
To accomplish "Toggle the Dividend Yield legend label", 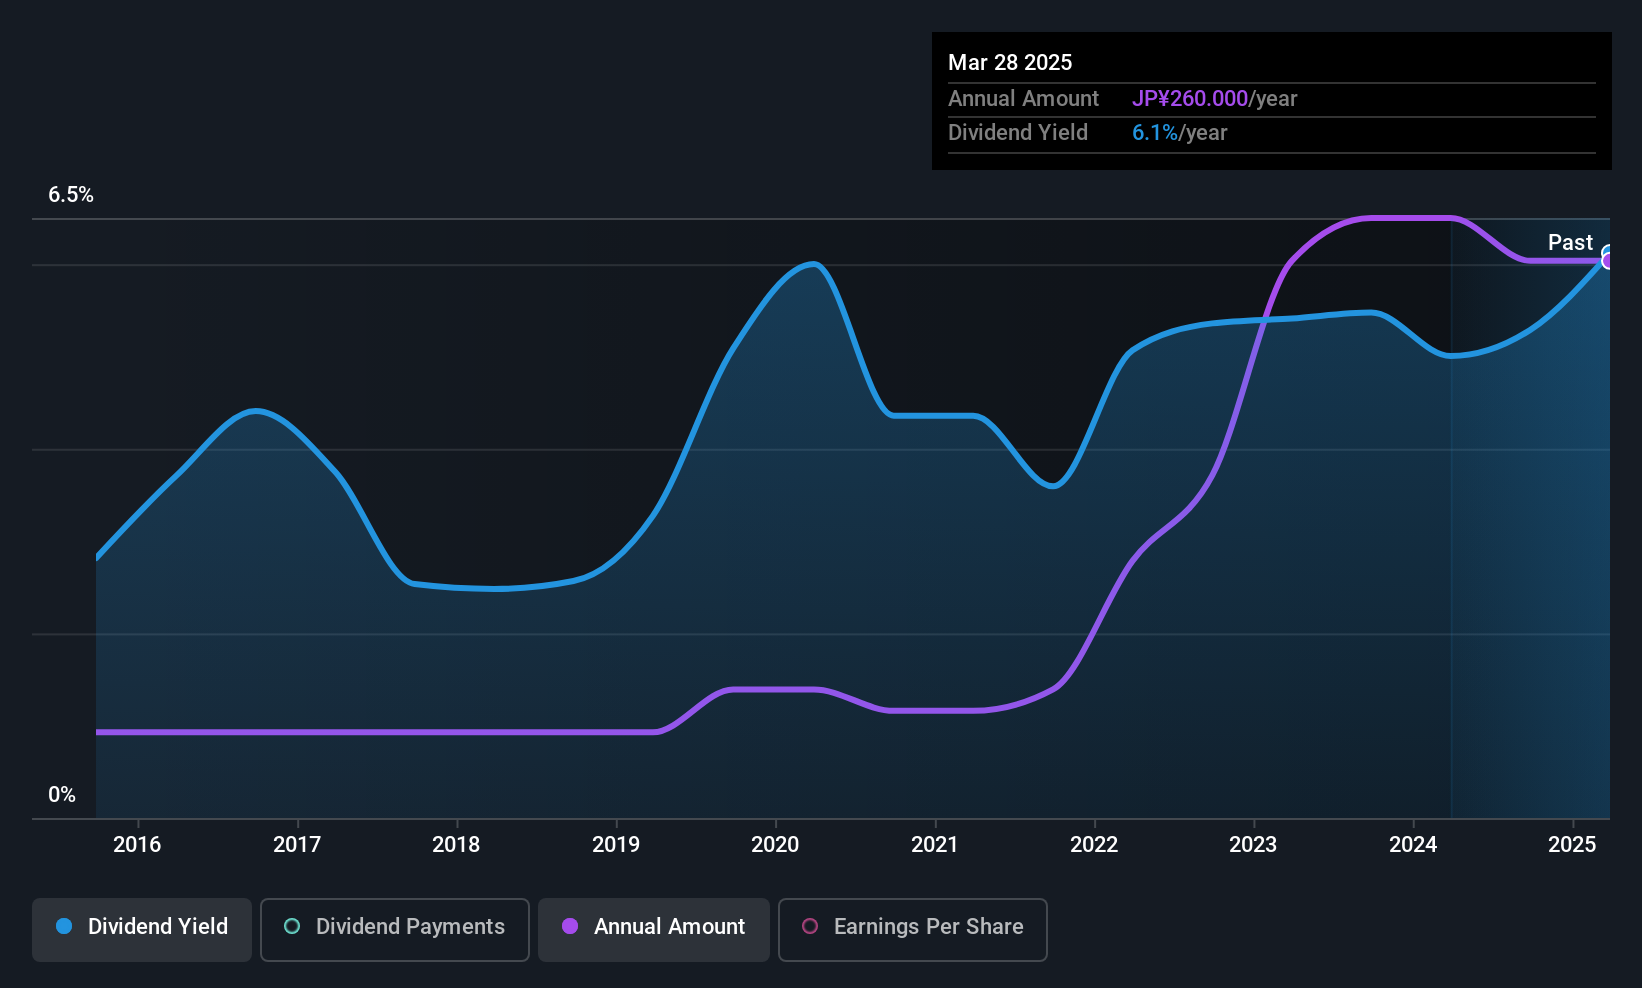I will point(157,926).
